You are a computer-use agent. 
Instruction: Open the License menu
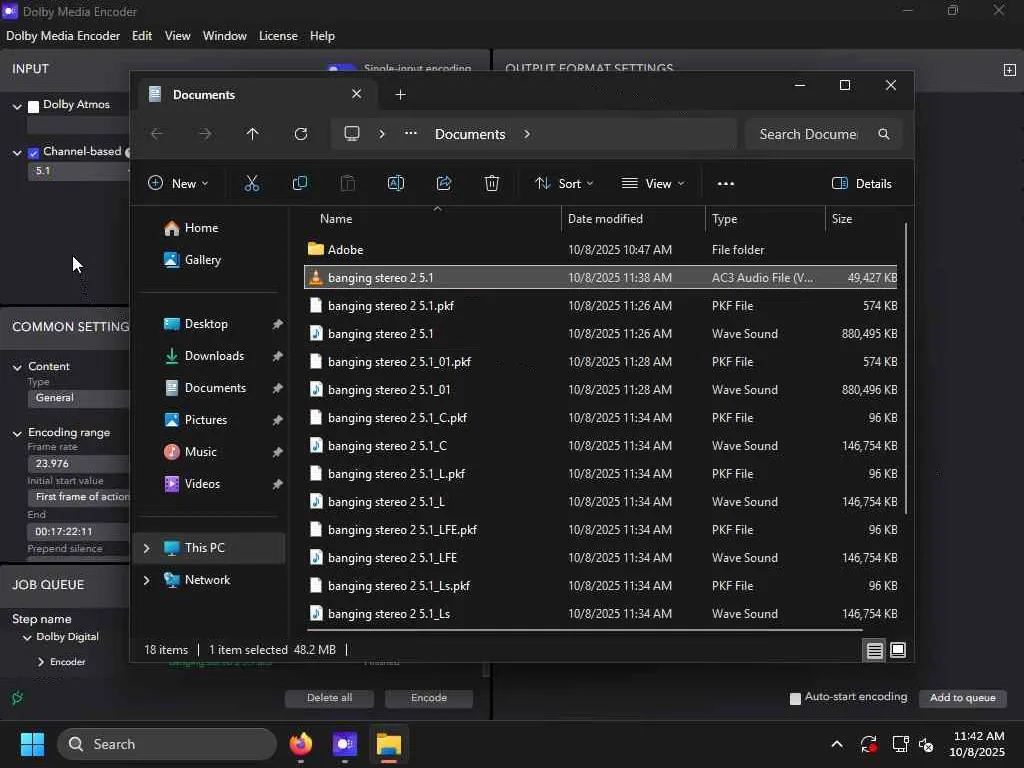pos(278,36)
